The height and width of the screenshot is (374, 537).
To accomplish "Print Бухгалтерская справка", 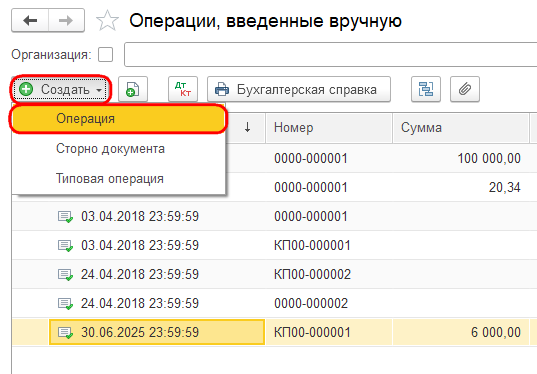I will (x=299, y=89).
